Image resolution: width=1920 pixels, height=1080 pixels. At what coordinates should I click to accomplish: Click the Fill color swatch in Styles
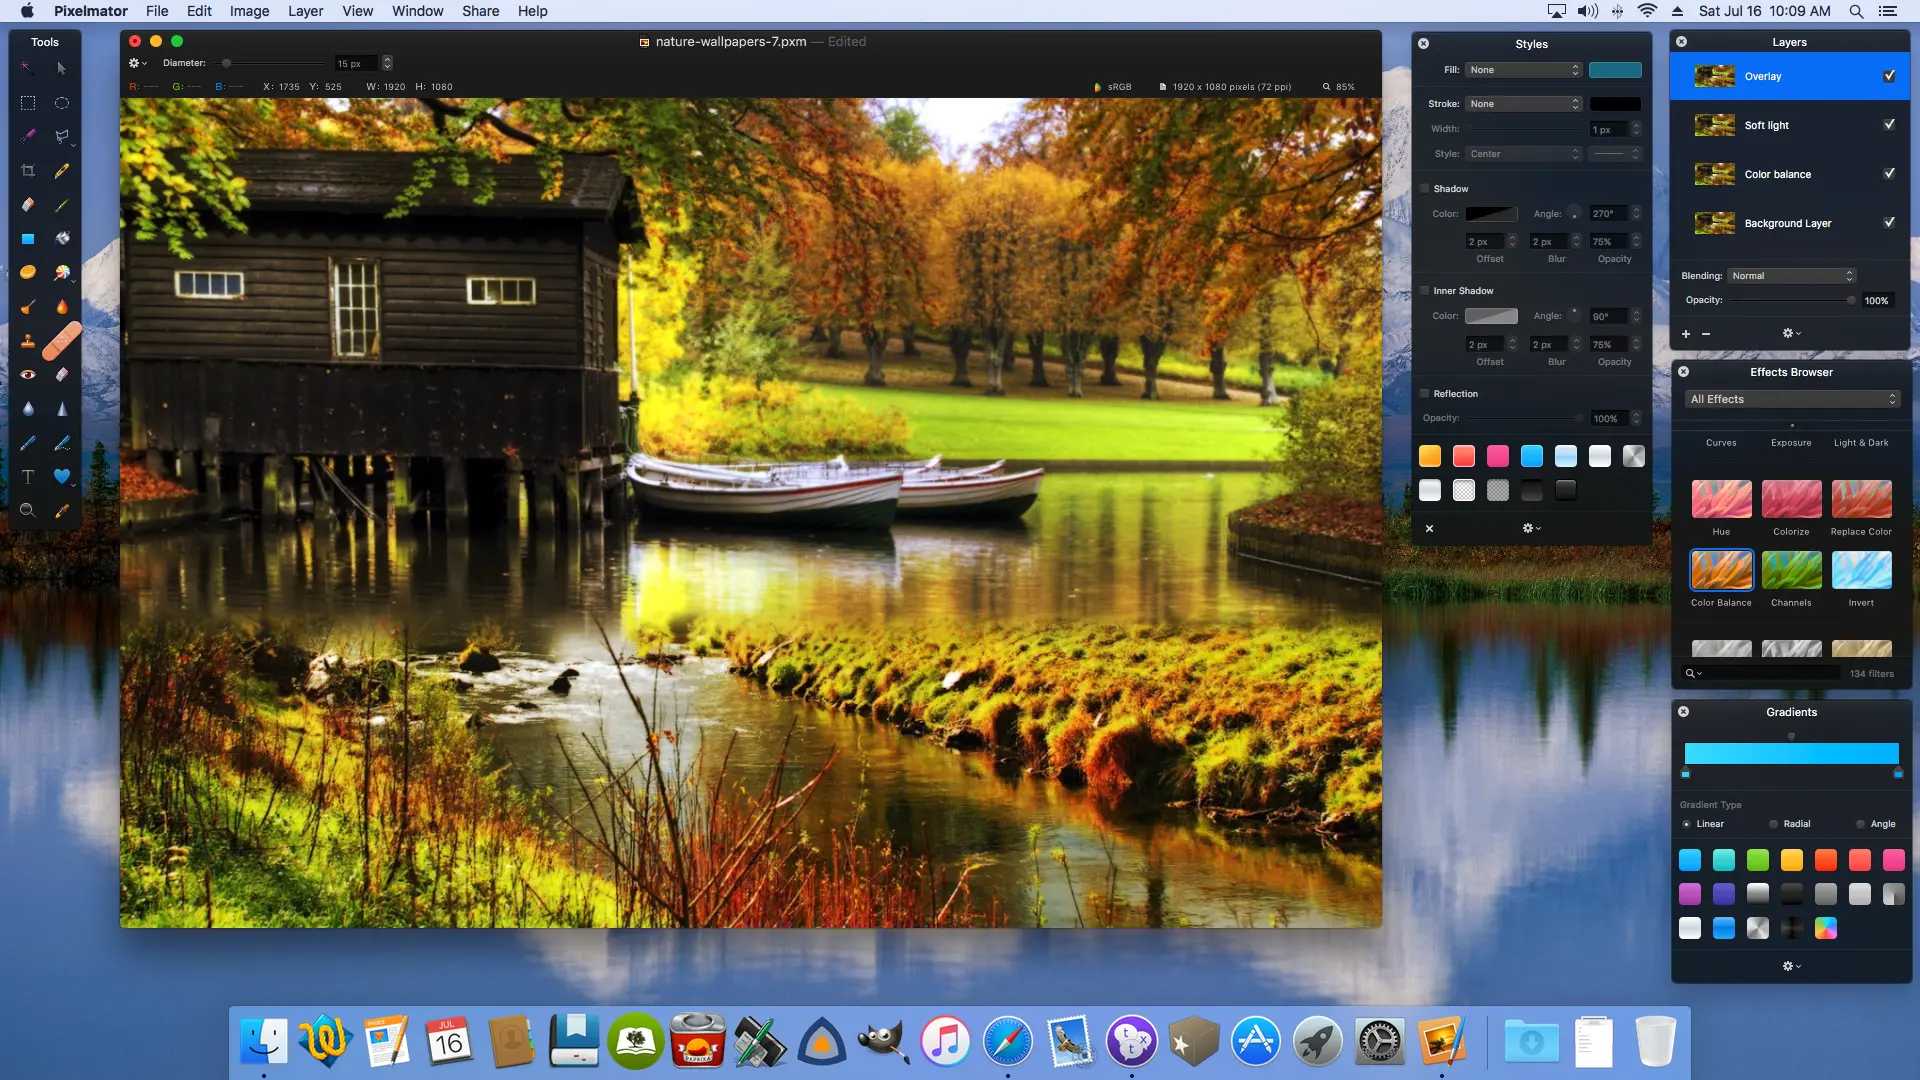pyautogui.click(x=1615, y=70)
